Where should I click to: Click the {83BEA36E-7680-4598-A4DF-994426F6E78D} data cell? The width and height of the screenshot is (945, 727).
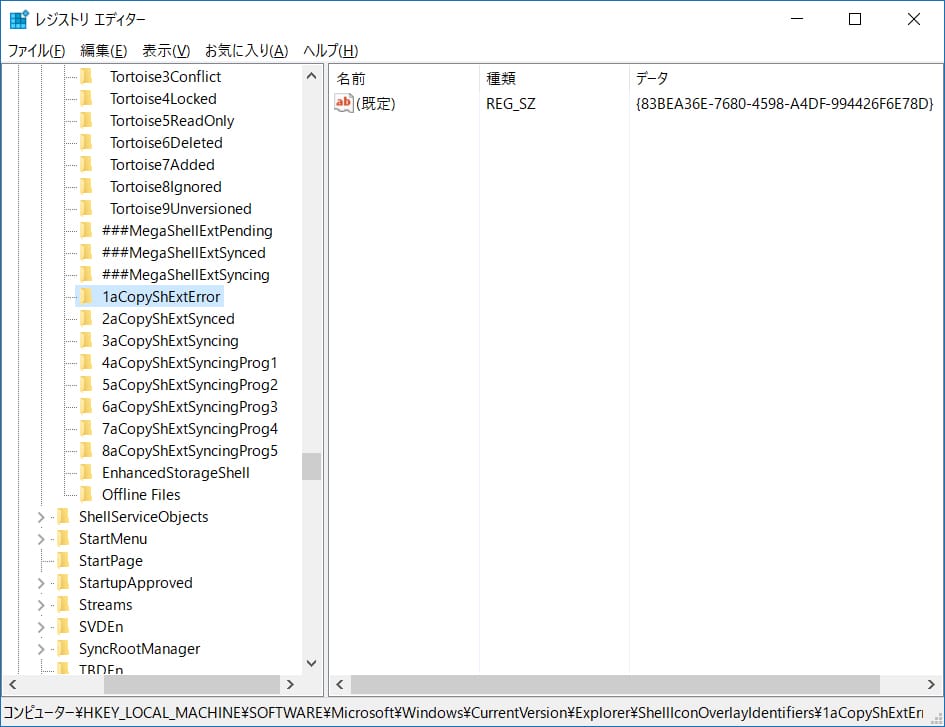click(x=784, y=104)
